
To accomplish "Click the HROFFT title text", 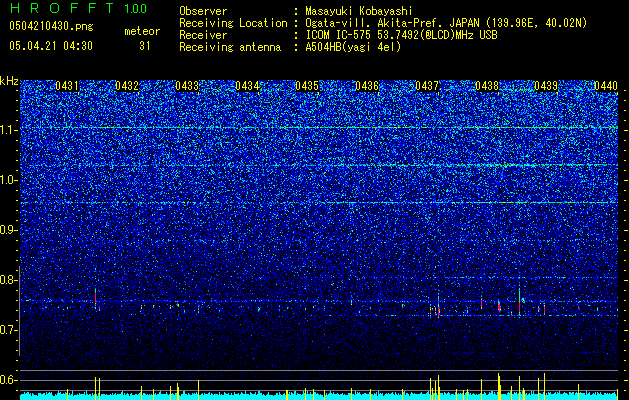I will pos(62,8).
